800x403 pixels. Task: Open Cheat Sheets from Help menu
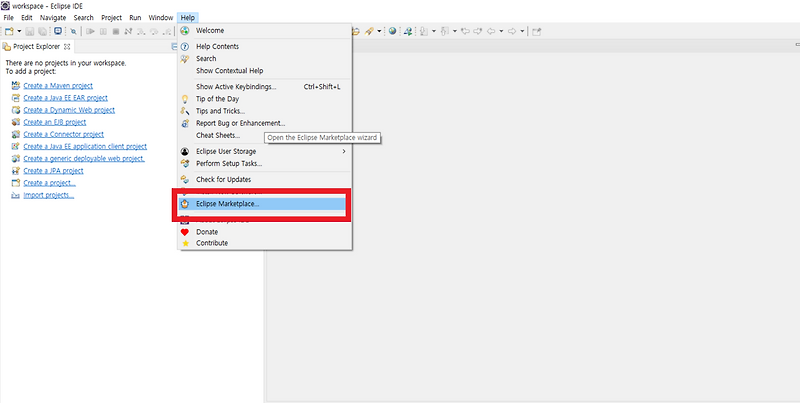point(264,136)
